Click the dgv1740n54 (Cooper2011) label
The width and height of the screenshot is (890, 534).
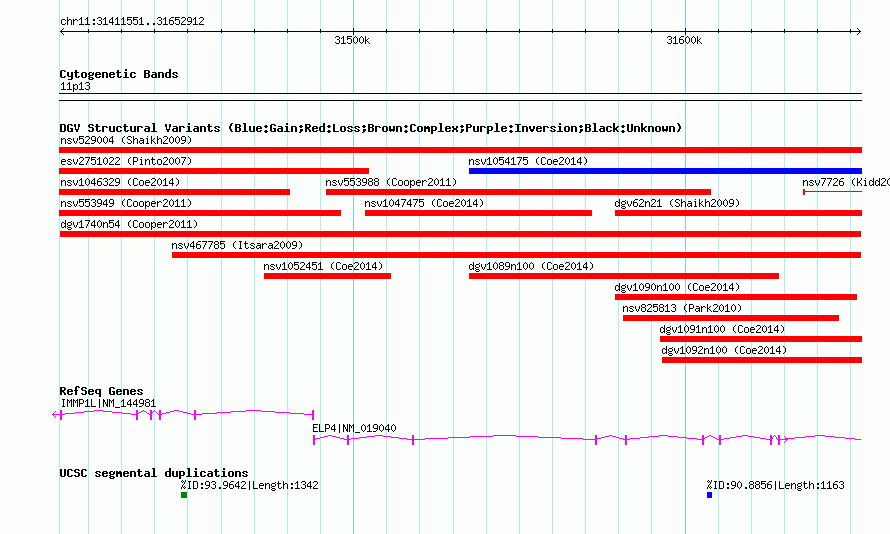129,224
